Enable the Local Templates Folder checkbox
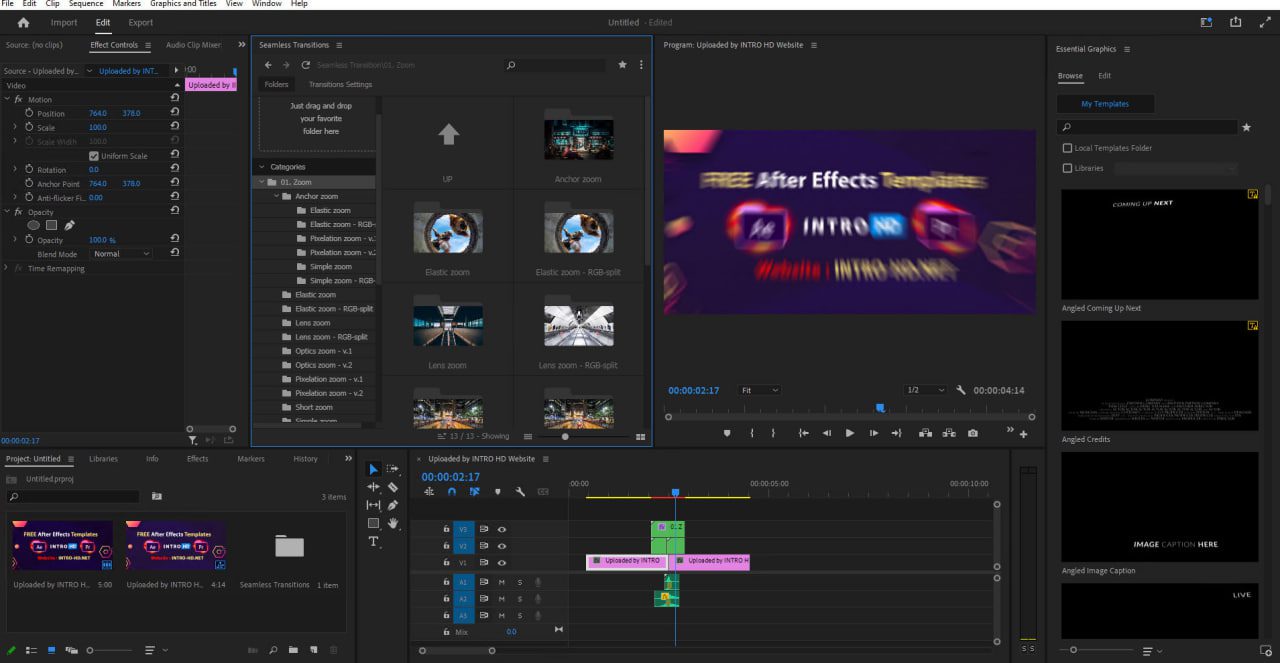 [1067, 148]
